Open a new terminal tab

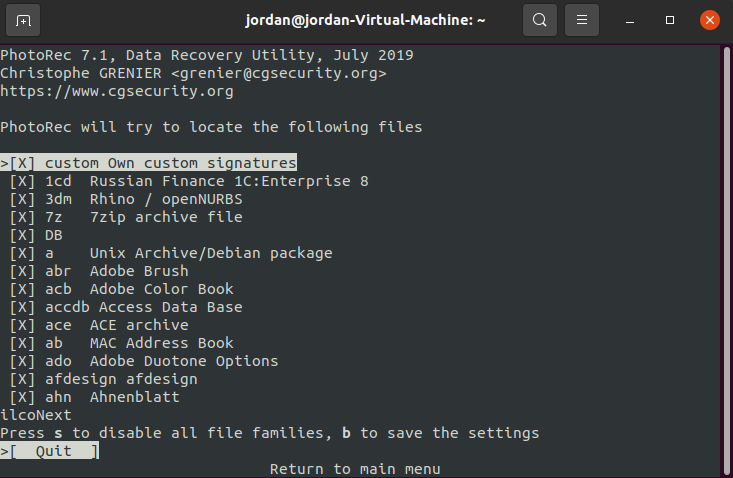pyautogui.click(x=23, y=20)
